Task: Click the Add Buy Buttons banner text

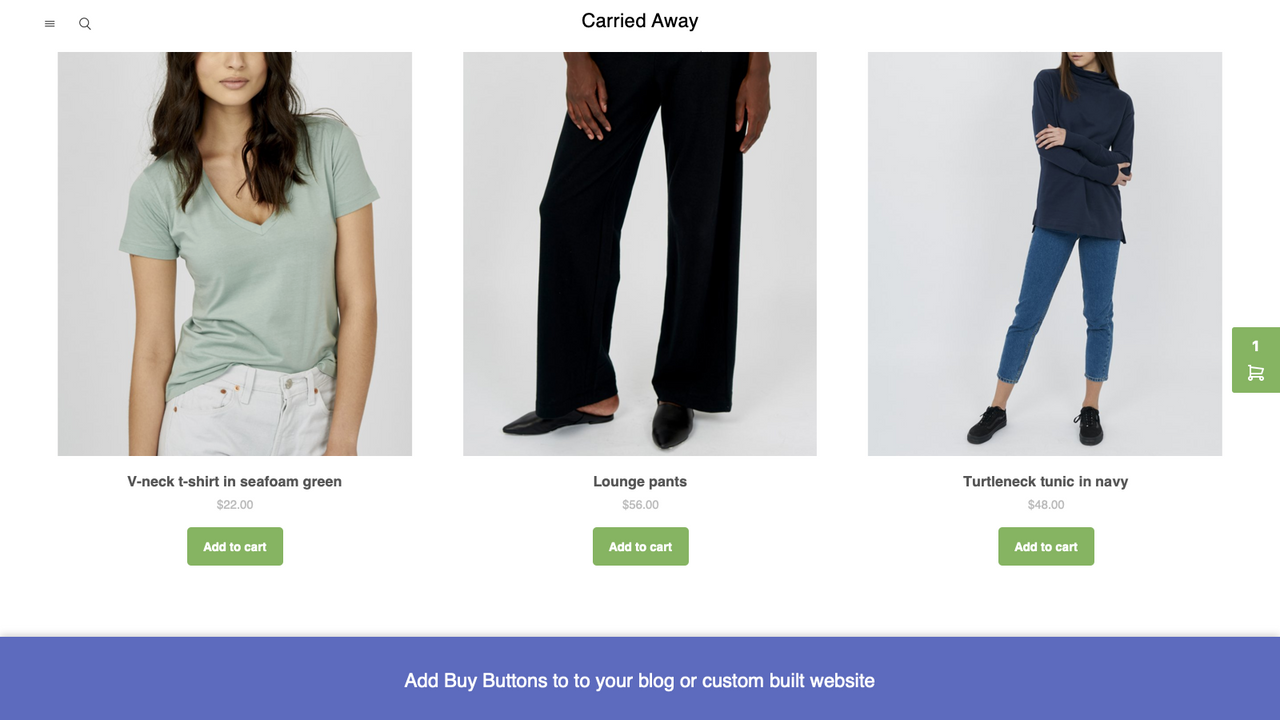Action: pyautogui.click(x=639, y=680)
